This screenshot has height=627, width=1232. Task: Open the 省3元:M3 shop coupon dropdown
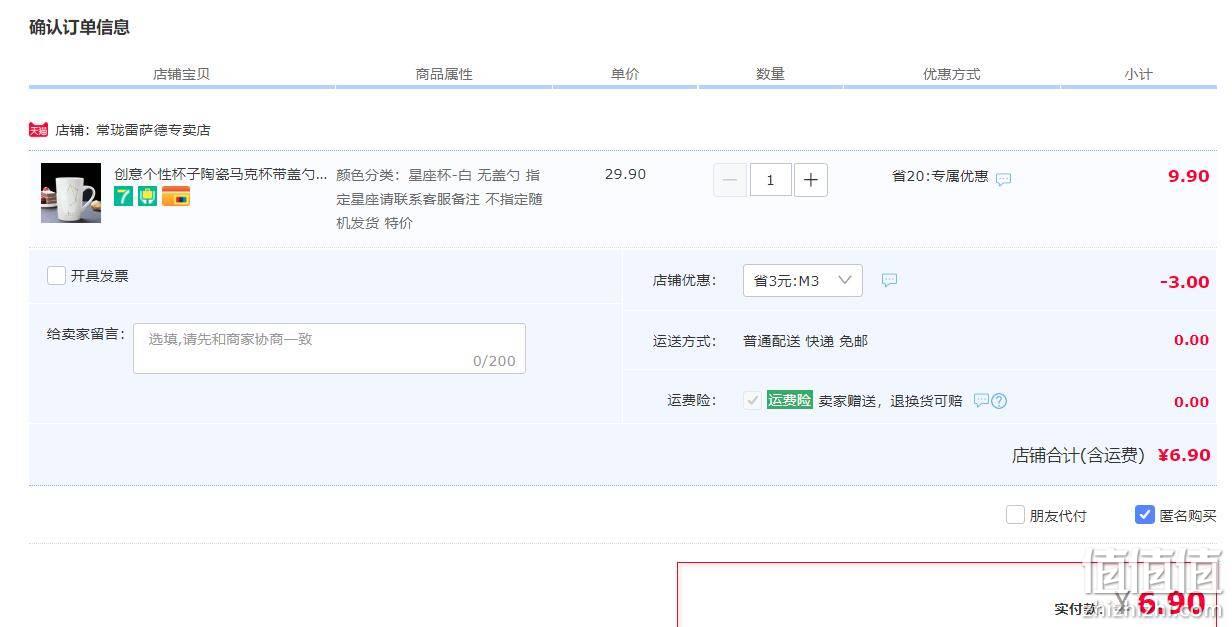802,280
